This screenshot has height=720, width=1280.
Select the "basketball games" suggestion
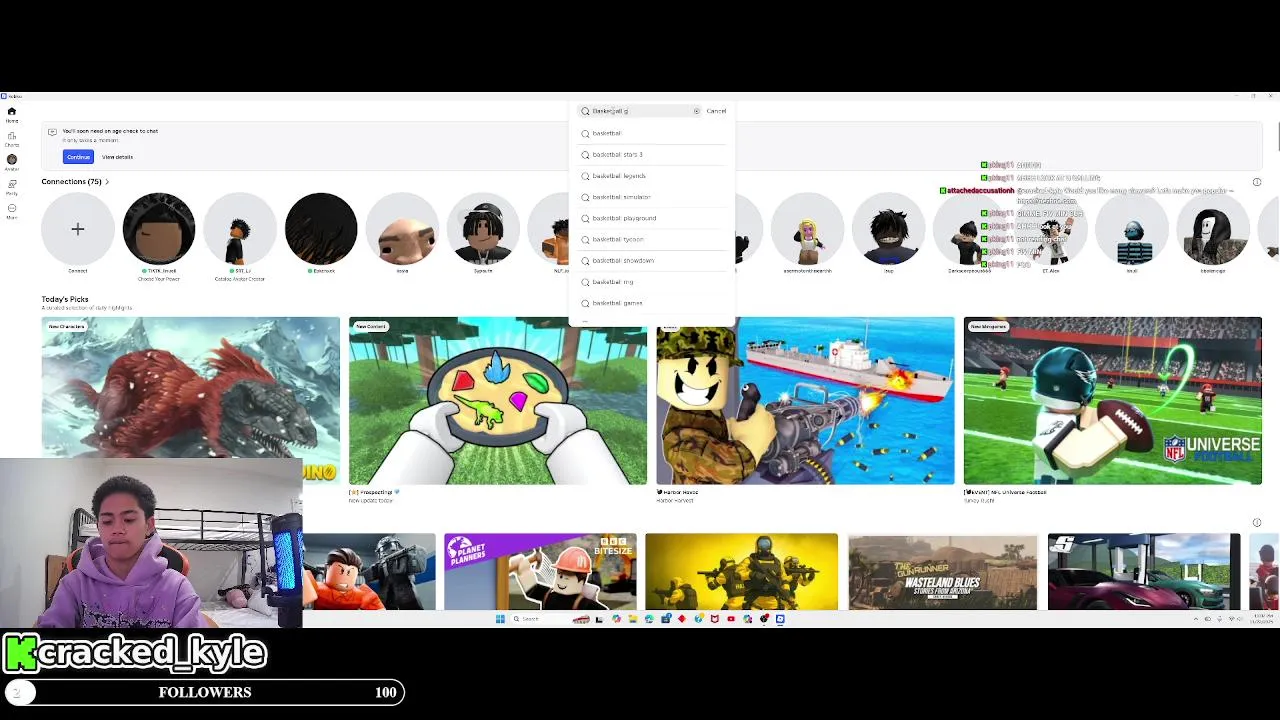(x=652, y=303)
